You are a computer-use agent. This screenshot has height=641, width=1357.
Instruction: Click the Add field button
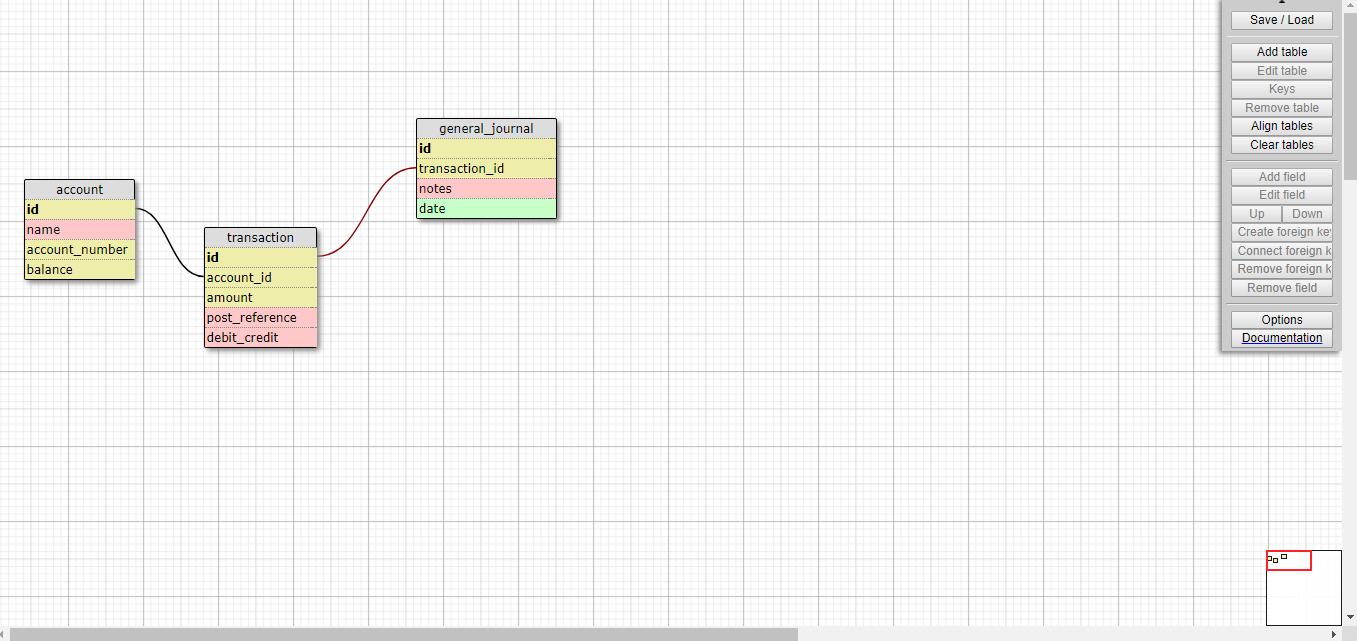click(1281, 177)
